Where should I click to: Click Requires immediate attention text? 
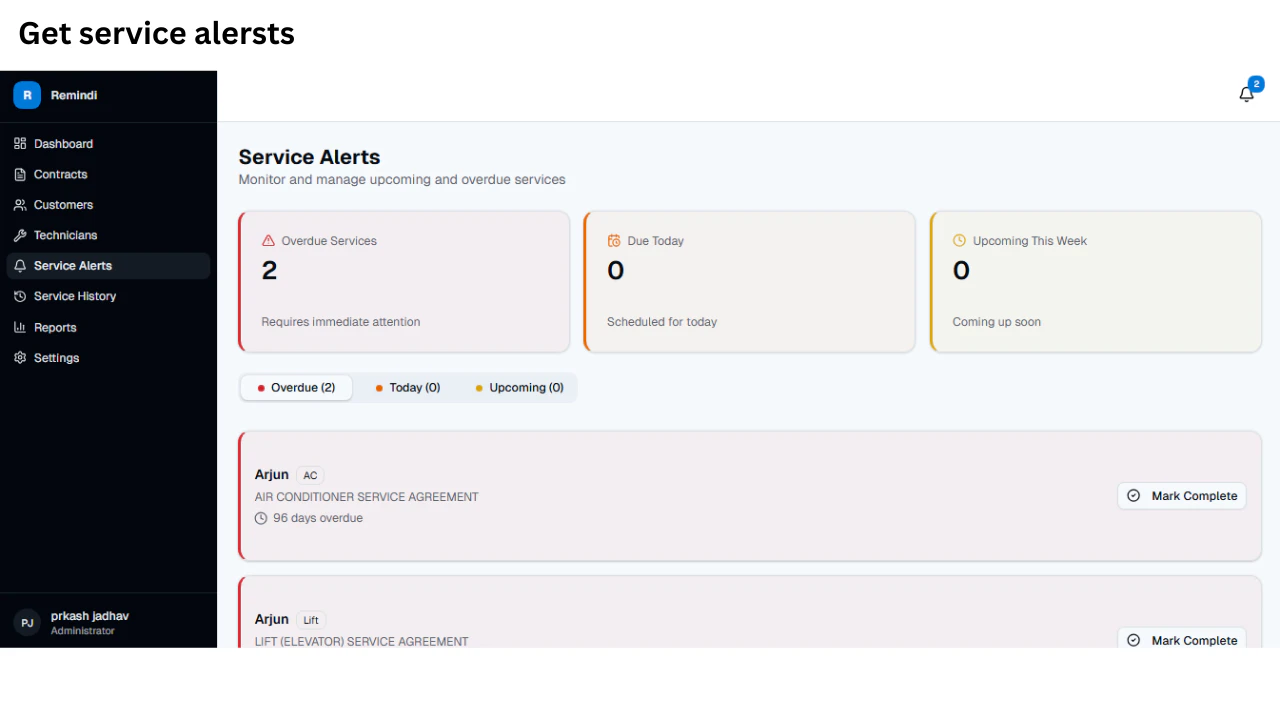(341, 322)
